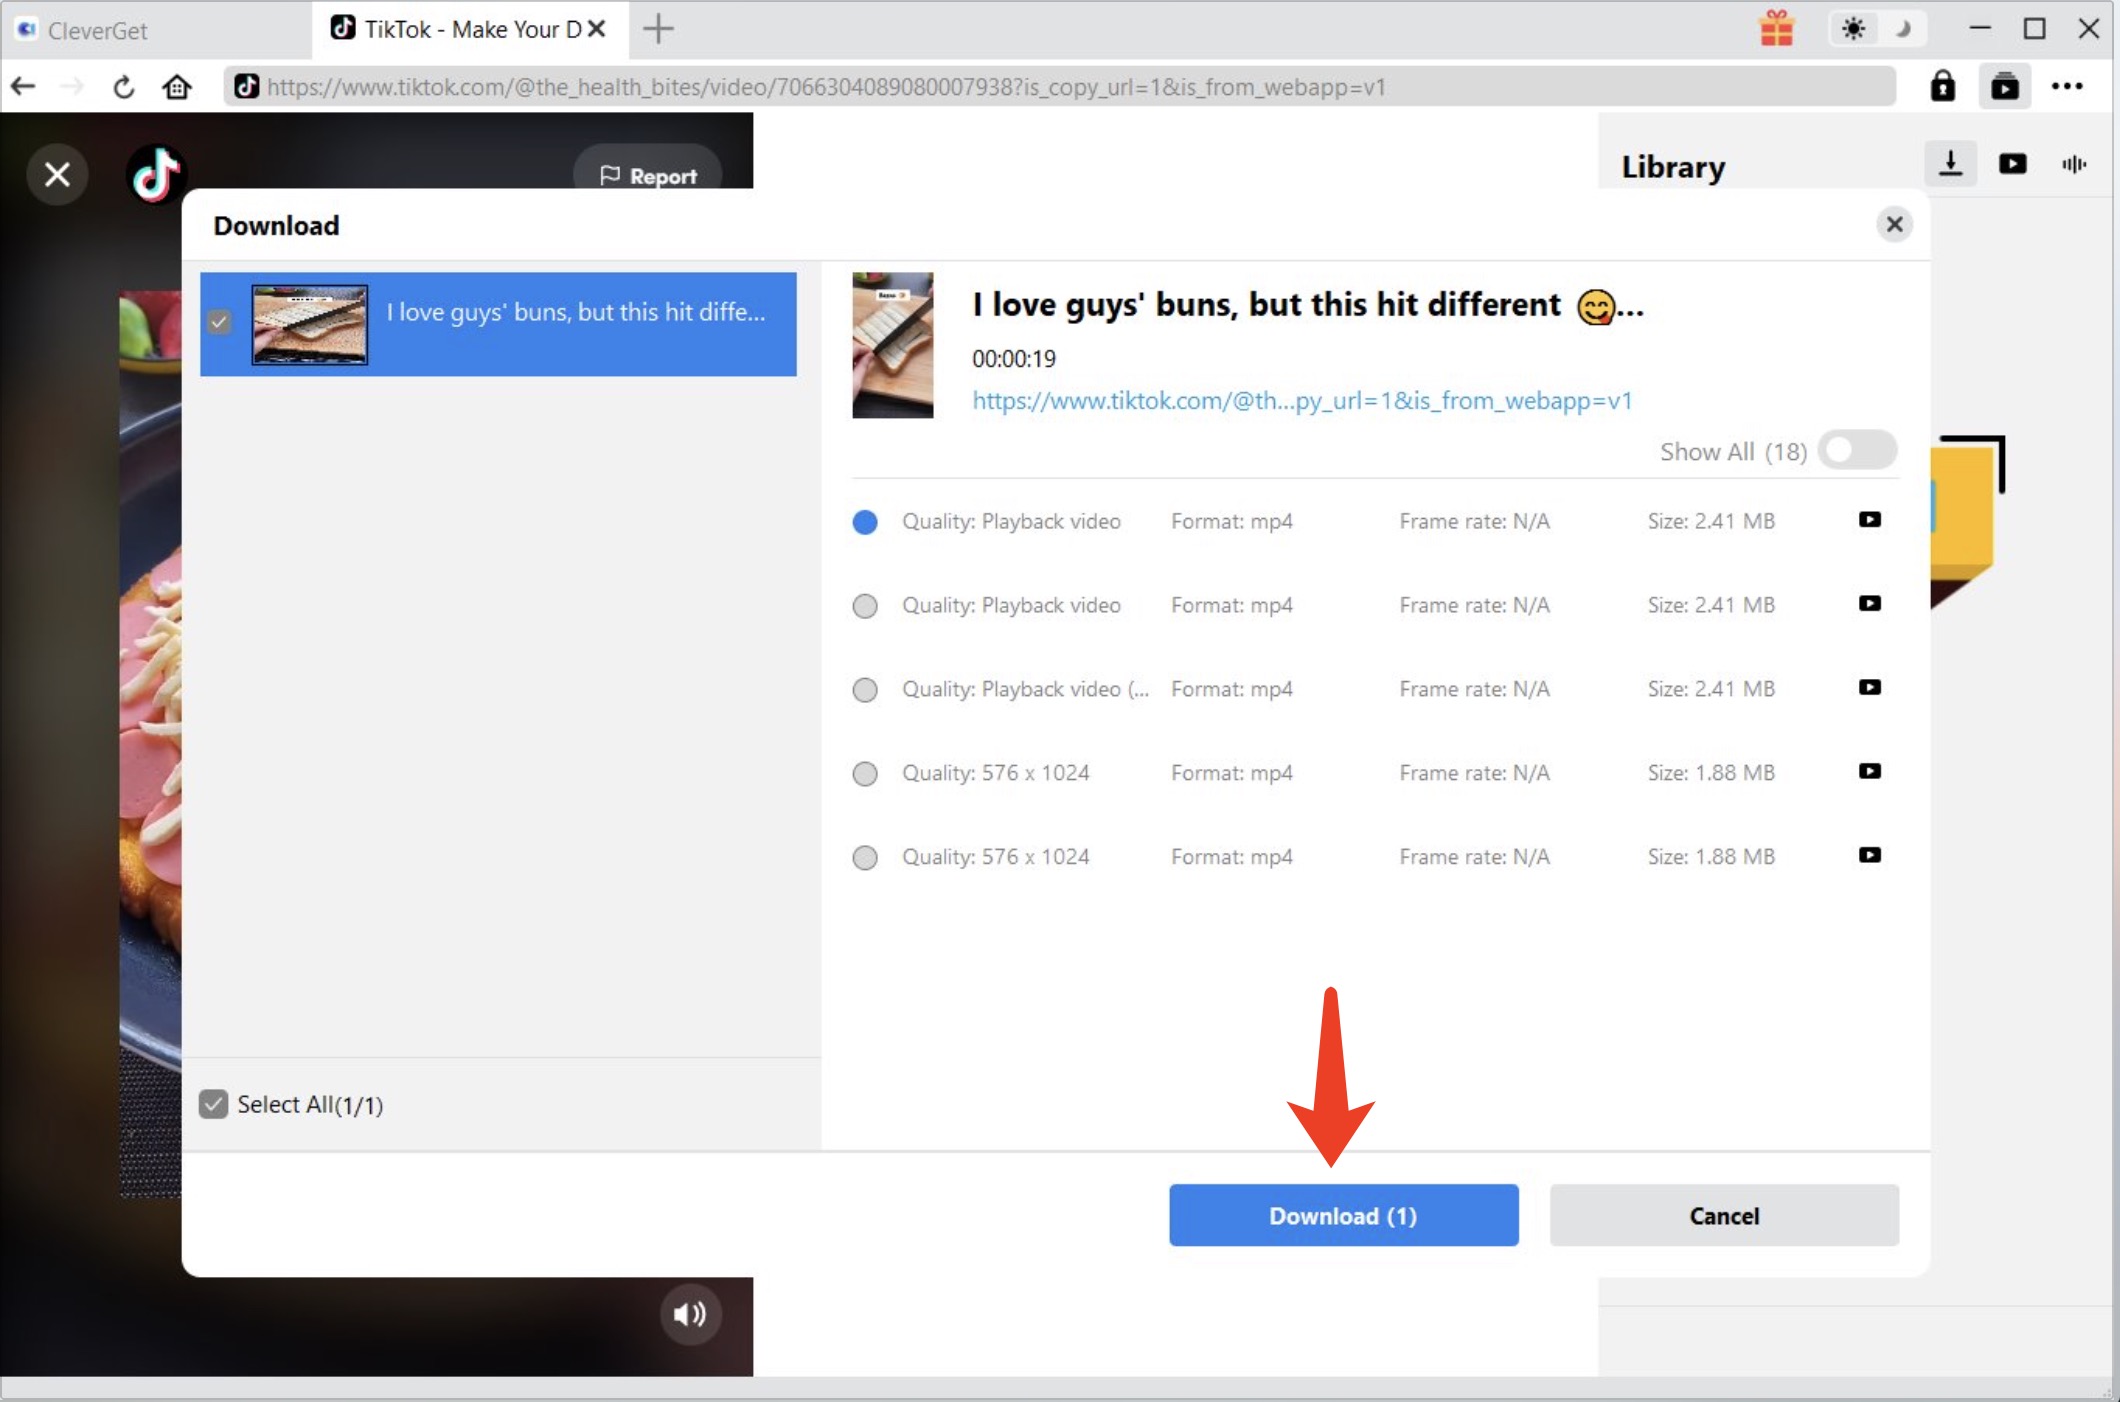Open the TikTok video URL link
The image size is (2120, 1402).
(x=1300, y=401)
